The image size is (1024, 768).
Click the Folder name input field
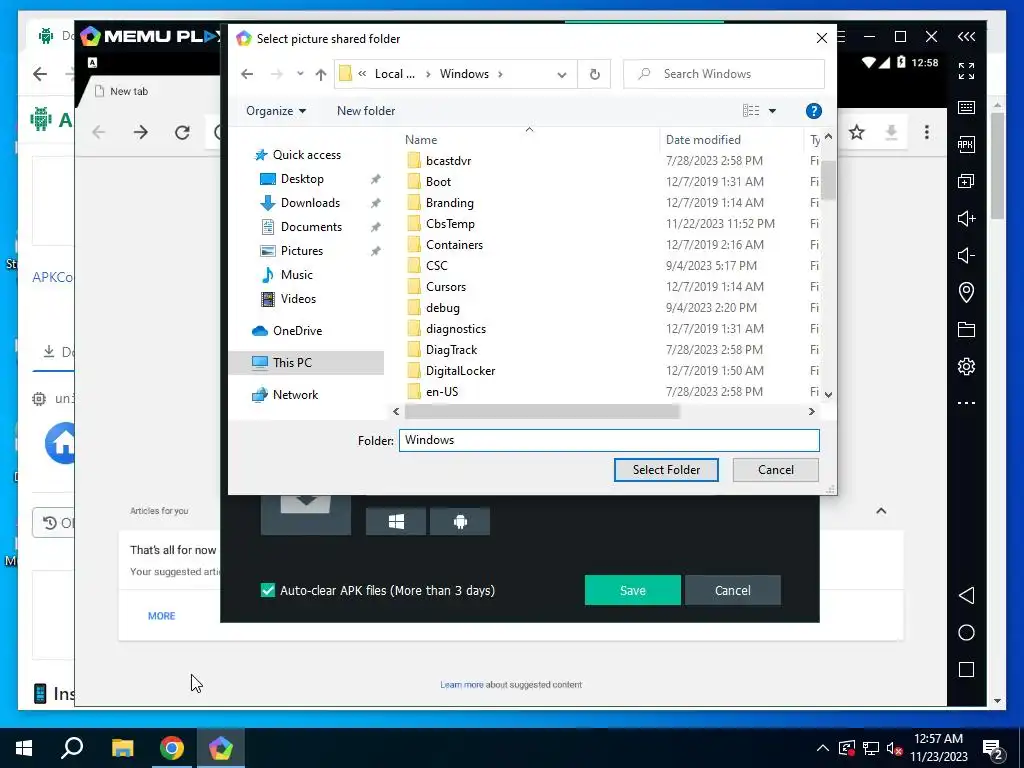point(609,440)
